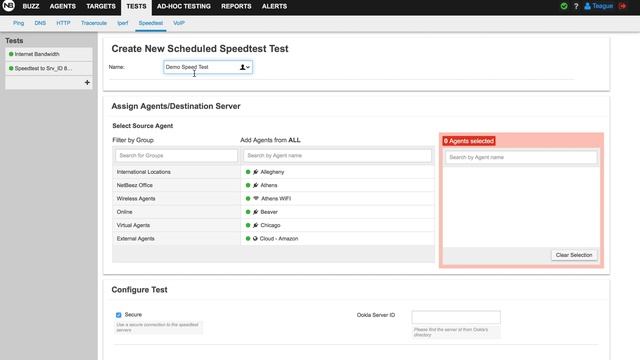Click the NetBeez logo icon
Viewport: 640px width, 360px height.
9,6
